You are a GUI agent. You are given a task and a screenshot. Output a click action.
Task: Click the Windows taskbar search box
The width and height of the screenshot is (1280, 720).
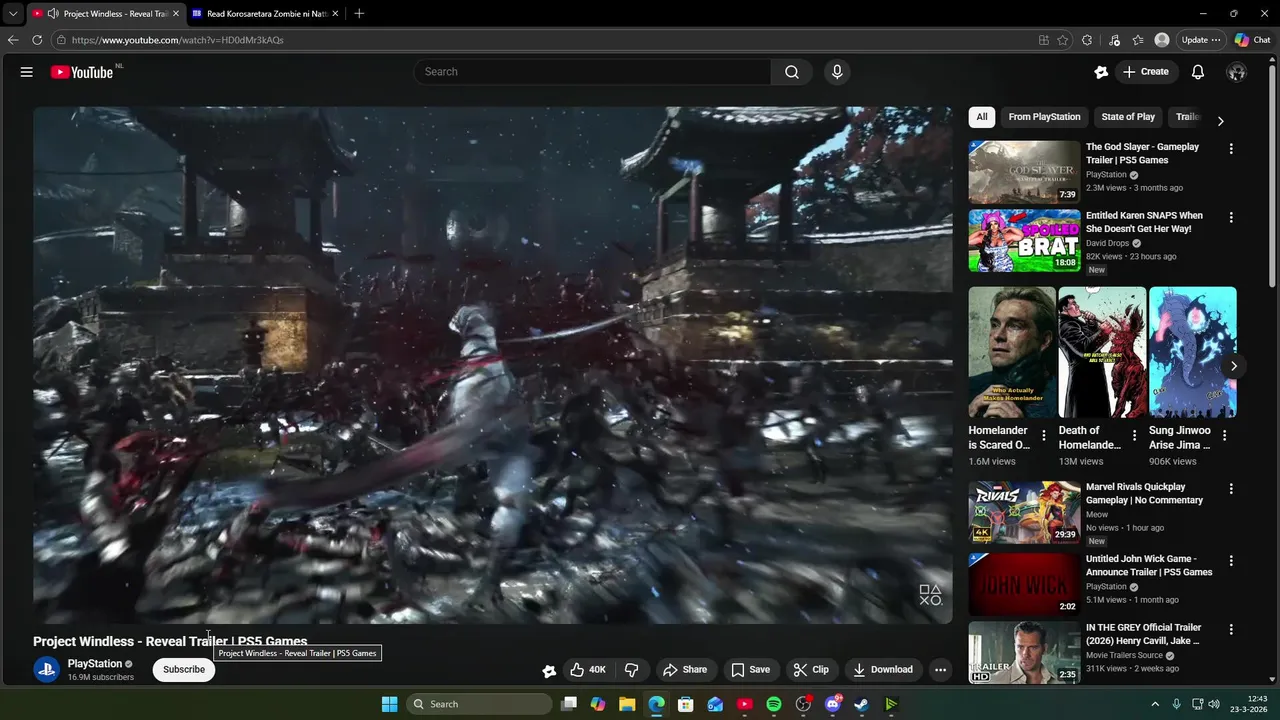coord(480,704)
